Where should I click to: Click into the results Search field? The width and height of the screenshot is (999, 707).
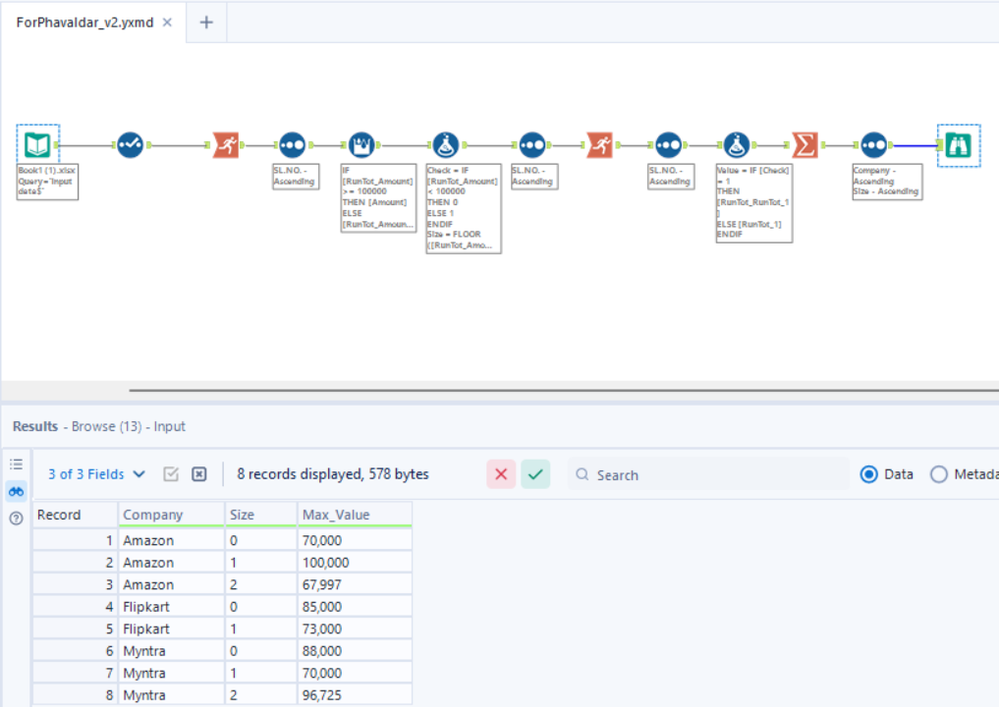[x=708, y=475]
